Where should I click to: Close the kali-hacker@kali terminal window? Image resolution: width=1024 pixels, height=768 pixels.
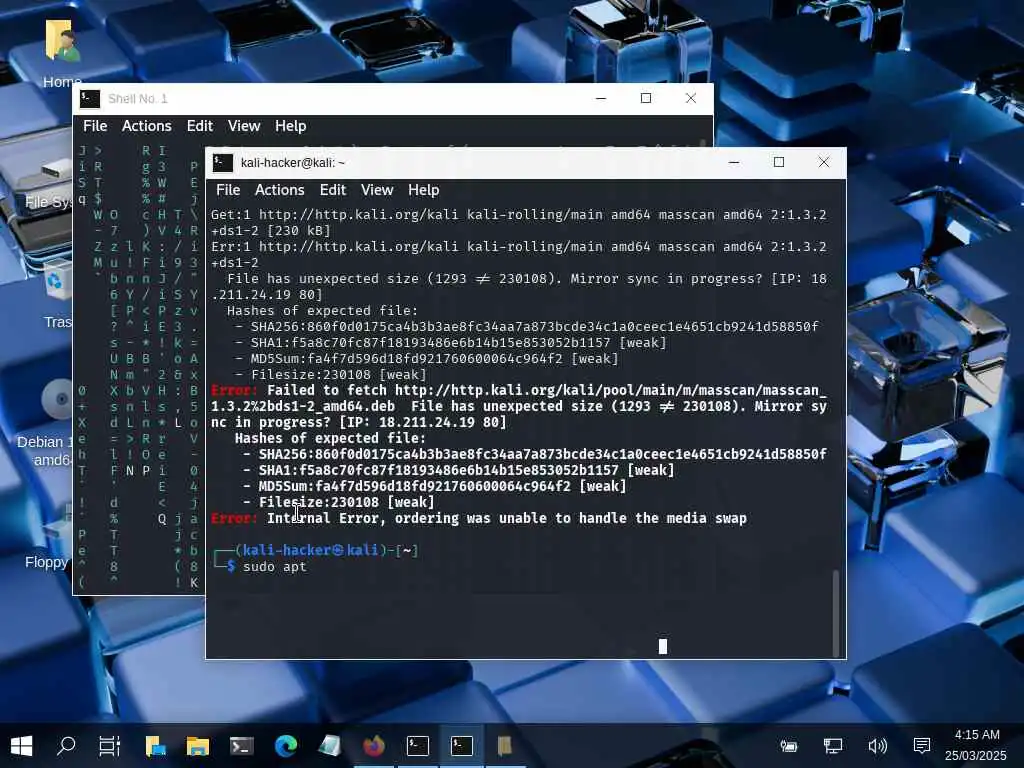pyautogui.click(x=824, y=162)
